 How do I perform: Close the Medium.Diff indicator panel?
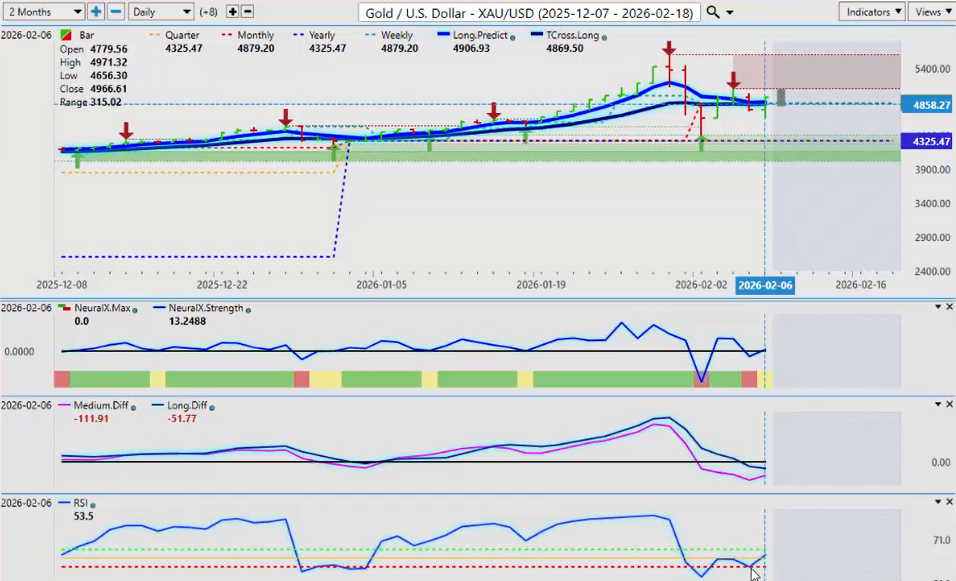pos(949,404)
